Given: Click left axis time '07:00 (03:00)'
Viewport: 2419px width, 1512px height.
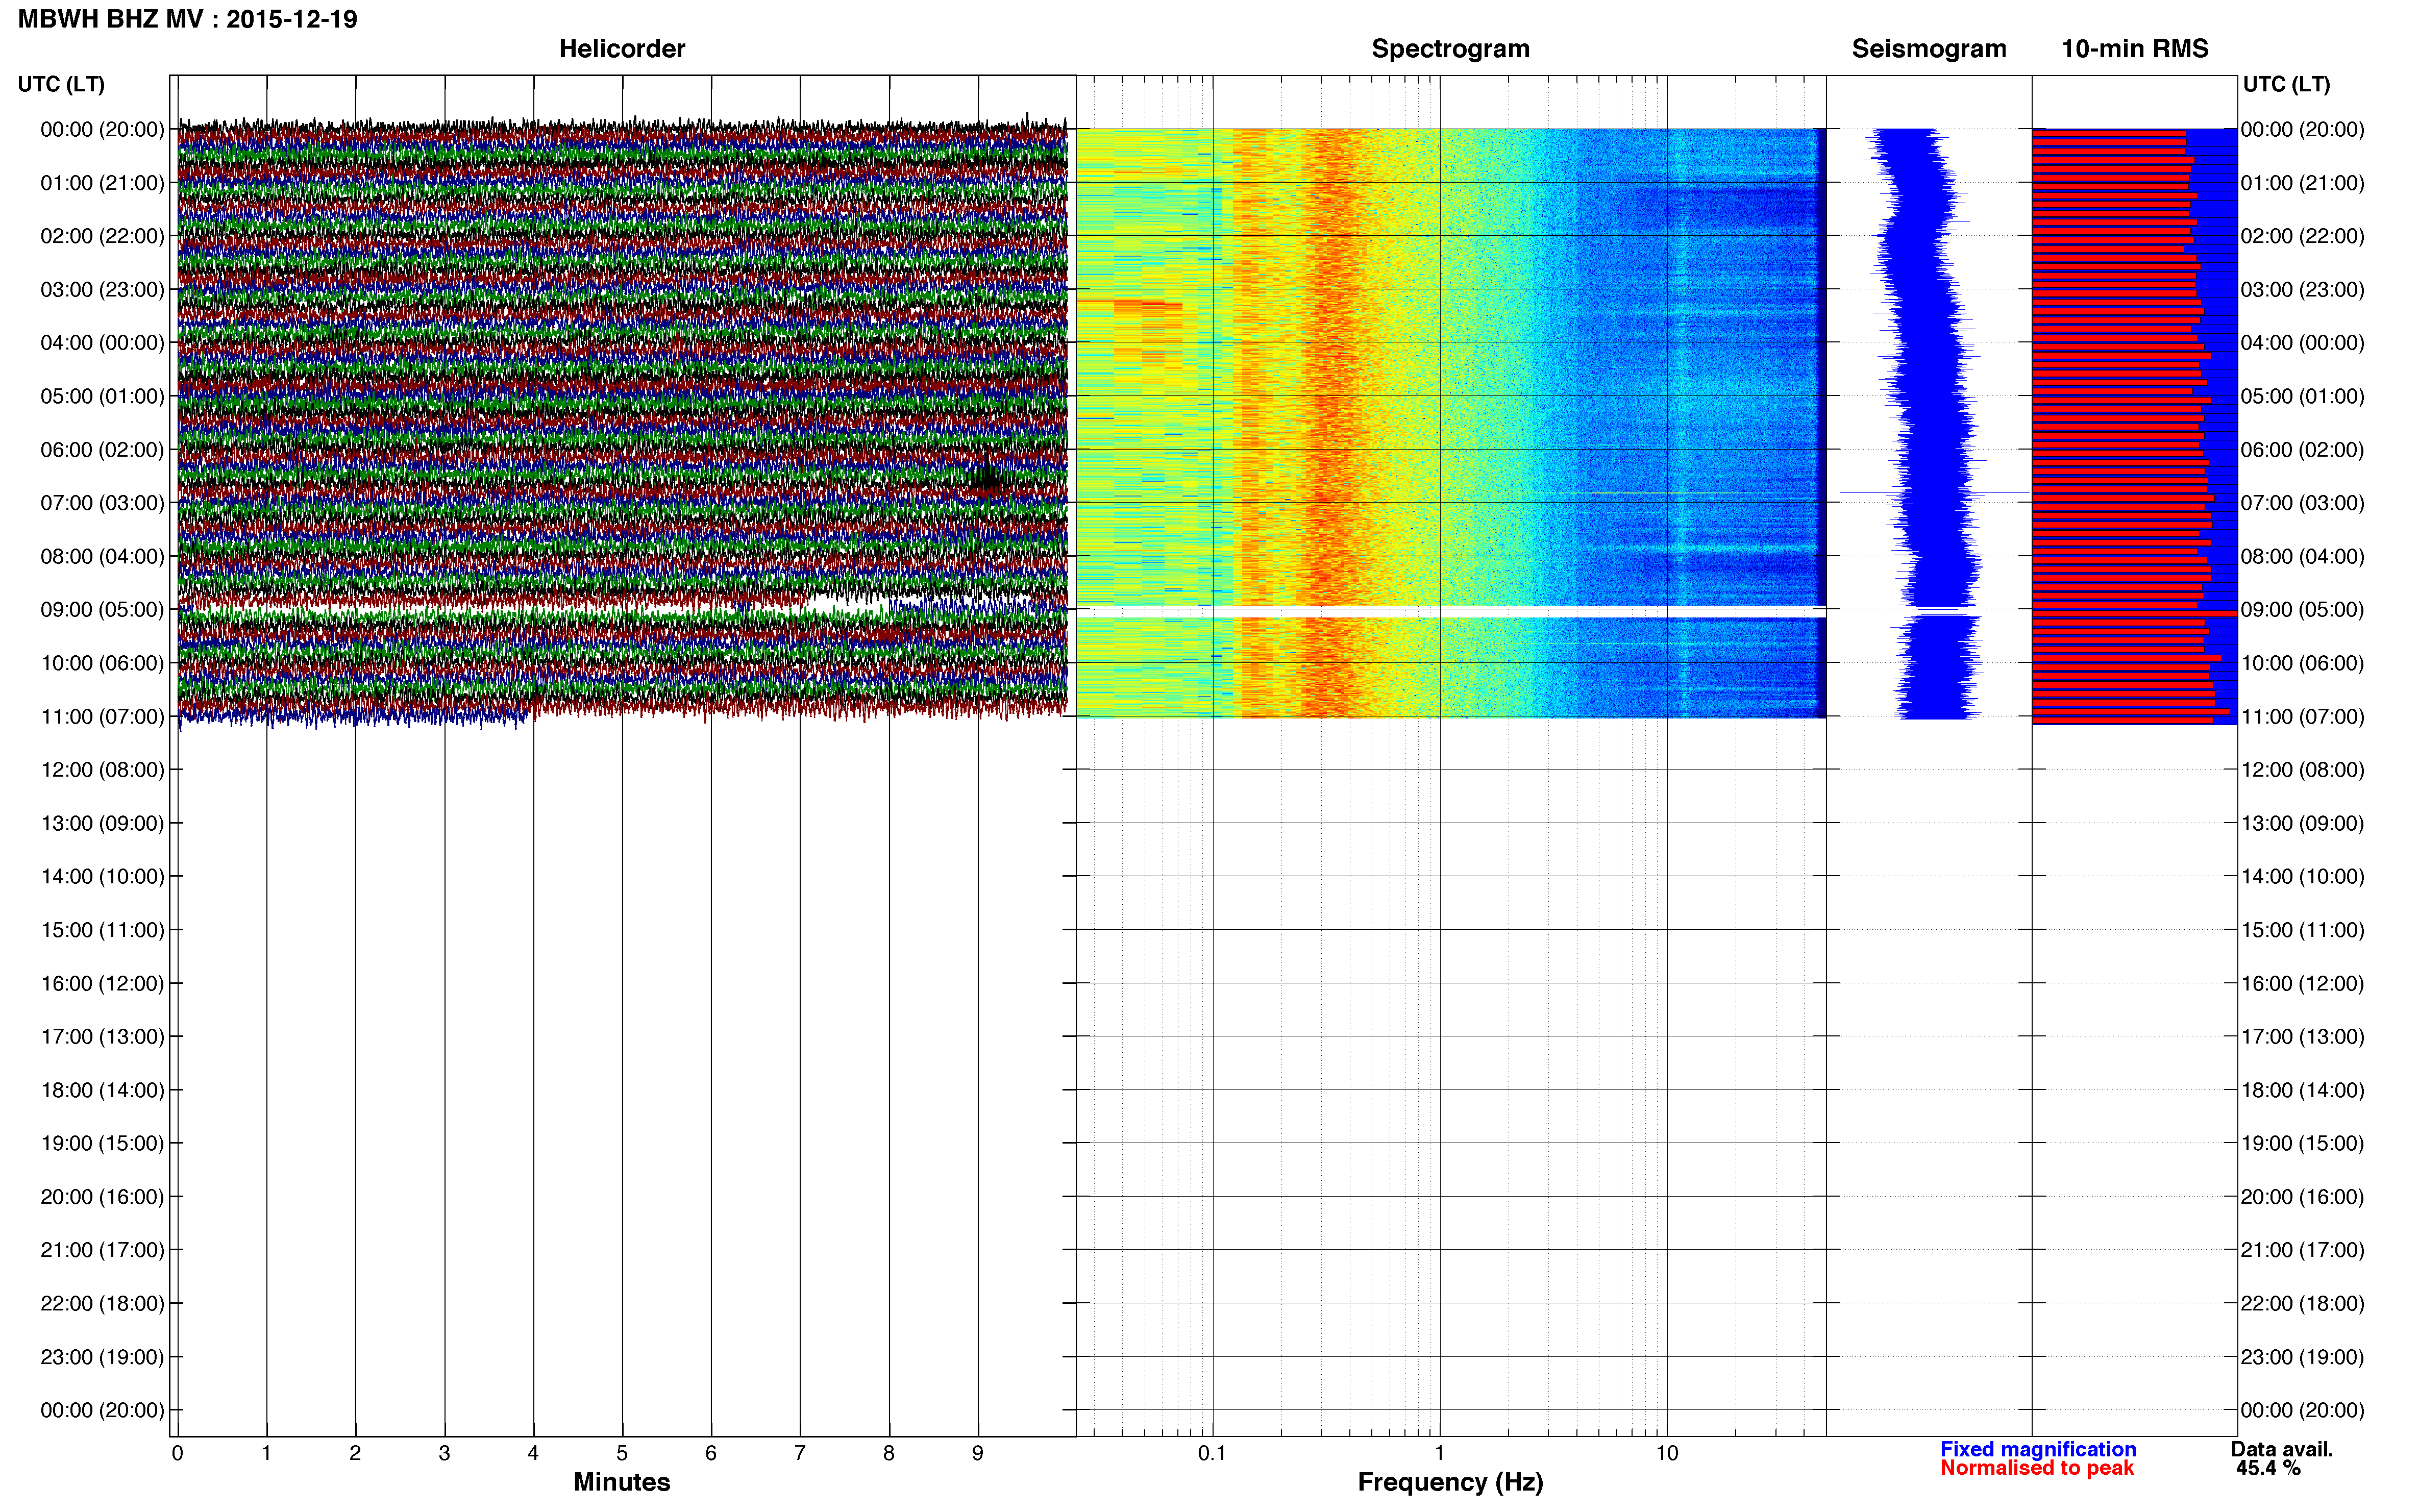Looking at the screenshot, I should [102, 503].
